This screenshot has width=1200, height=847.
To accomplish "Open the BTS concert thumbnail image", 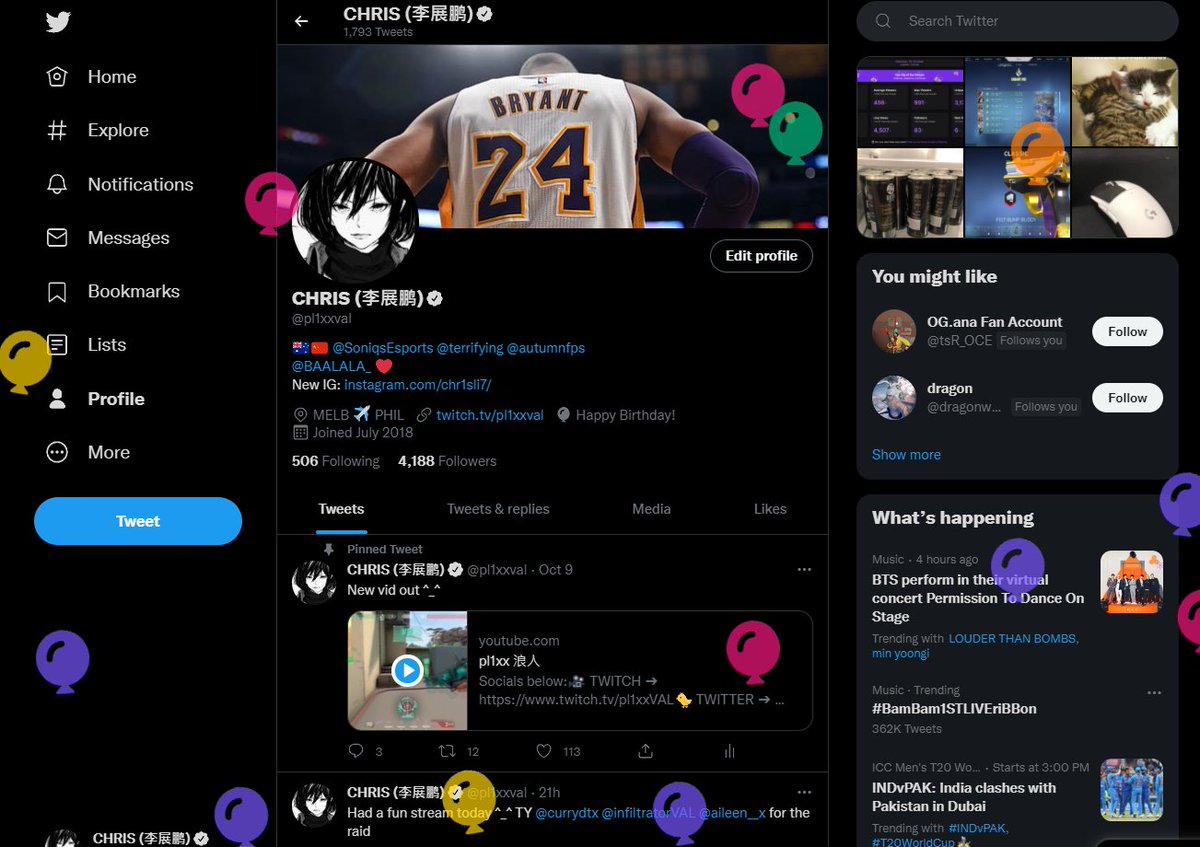I will pos(1131,581).
